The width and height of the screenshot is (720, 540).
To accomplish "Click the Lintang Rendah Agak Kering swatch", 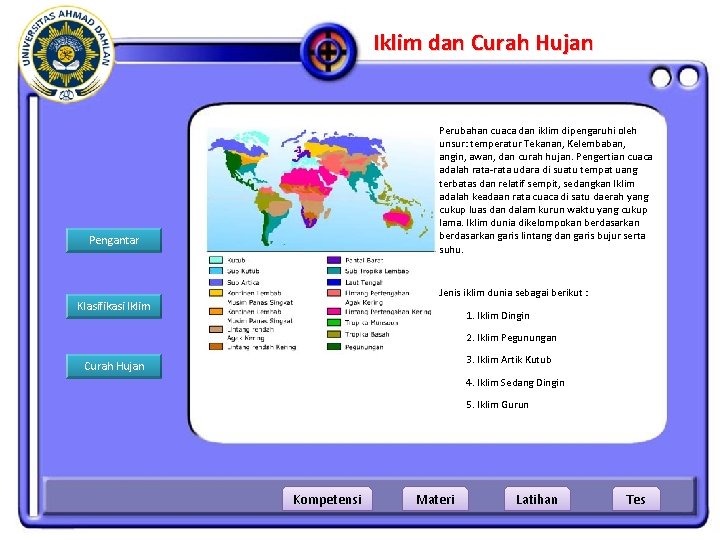I will [x=216, y=329].
